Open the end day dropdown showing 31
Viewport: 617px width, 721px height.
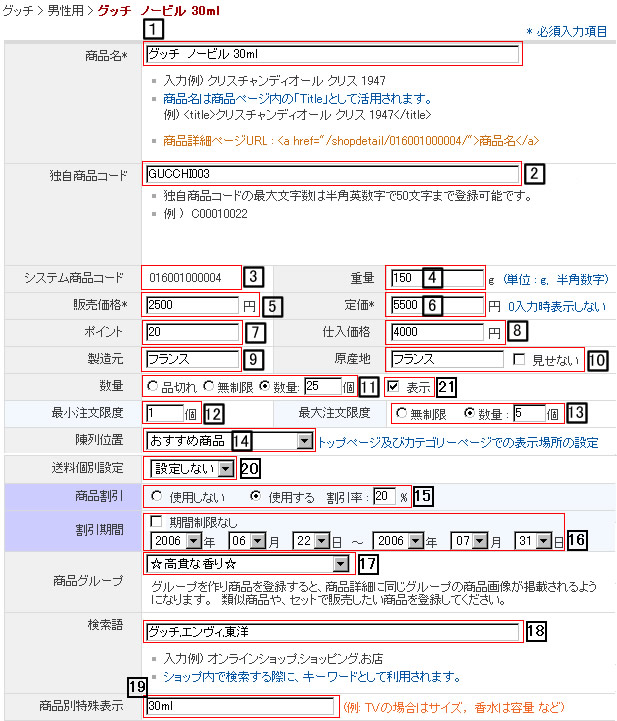[533, 541]
